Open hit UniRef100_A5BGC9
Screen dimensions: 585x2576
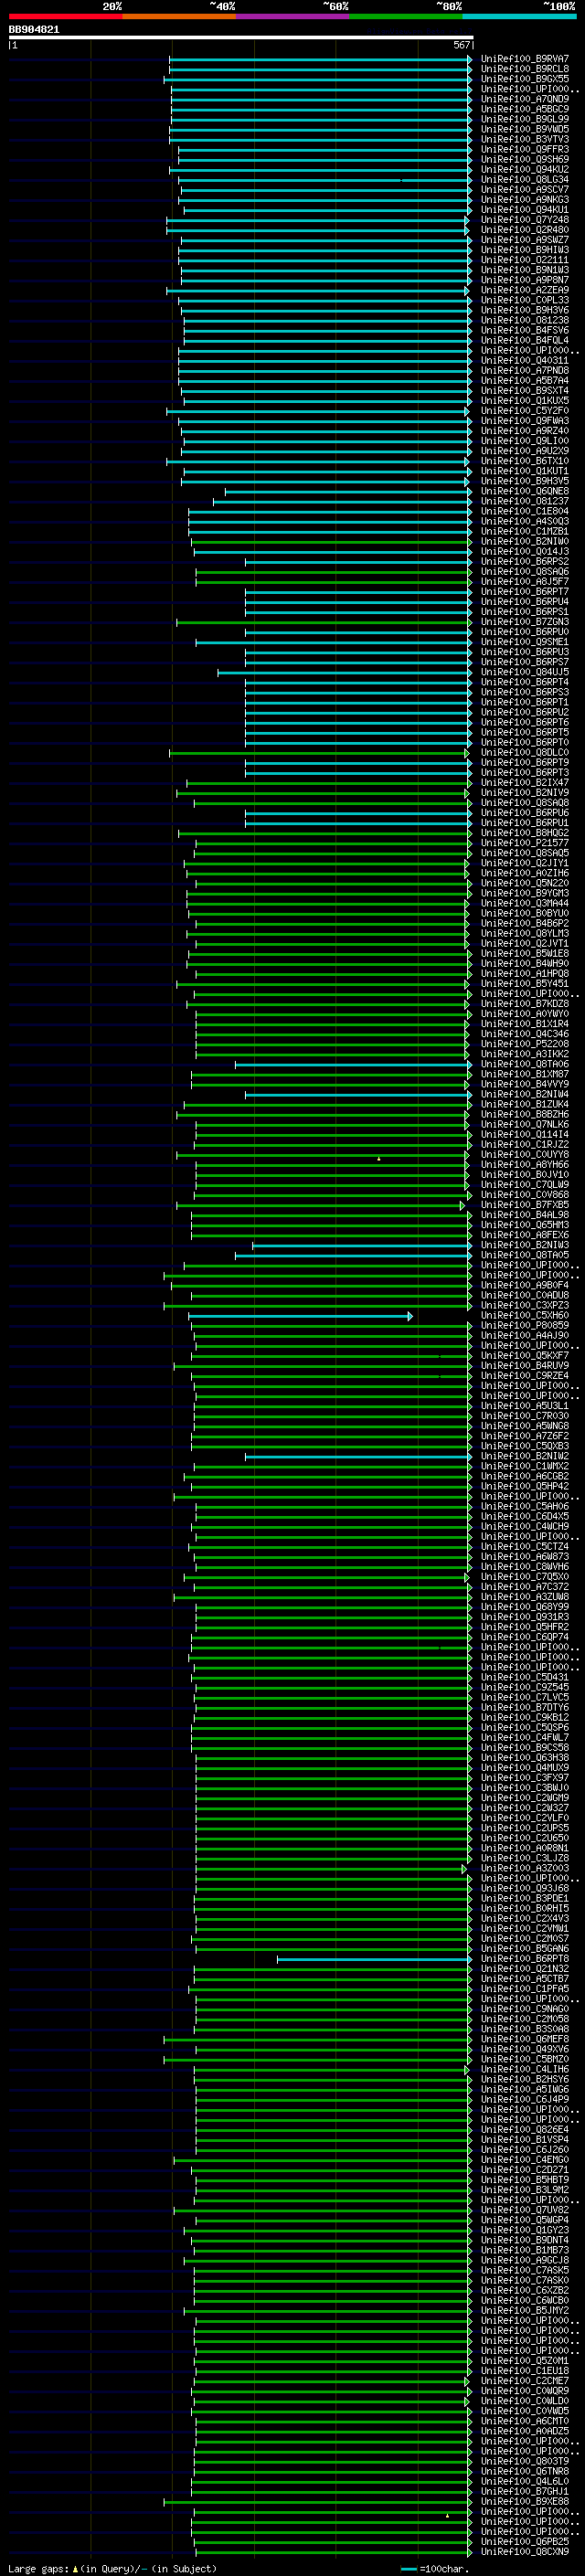point(525,109)
